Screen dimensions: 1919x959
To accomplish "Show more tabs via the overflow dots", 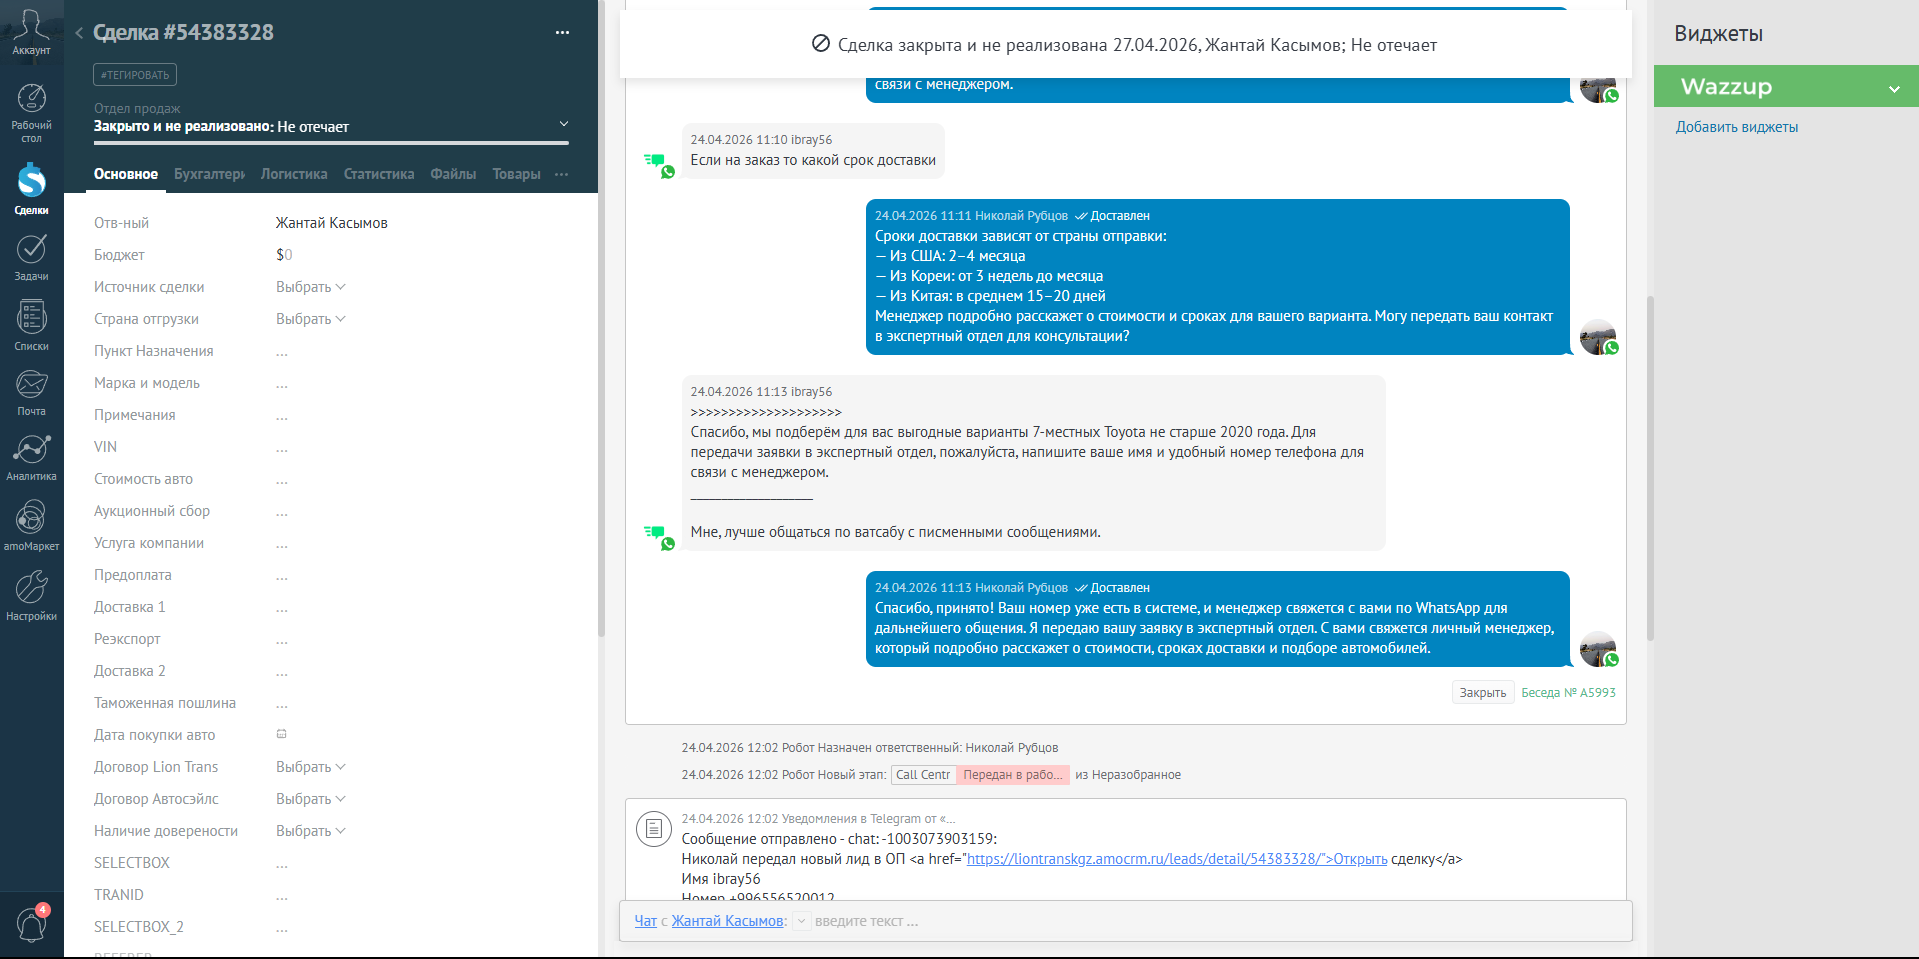I will (562, 174).
